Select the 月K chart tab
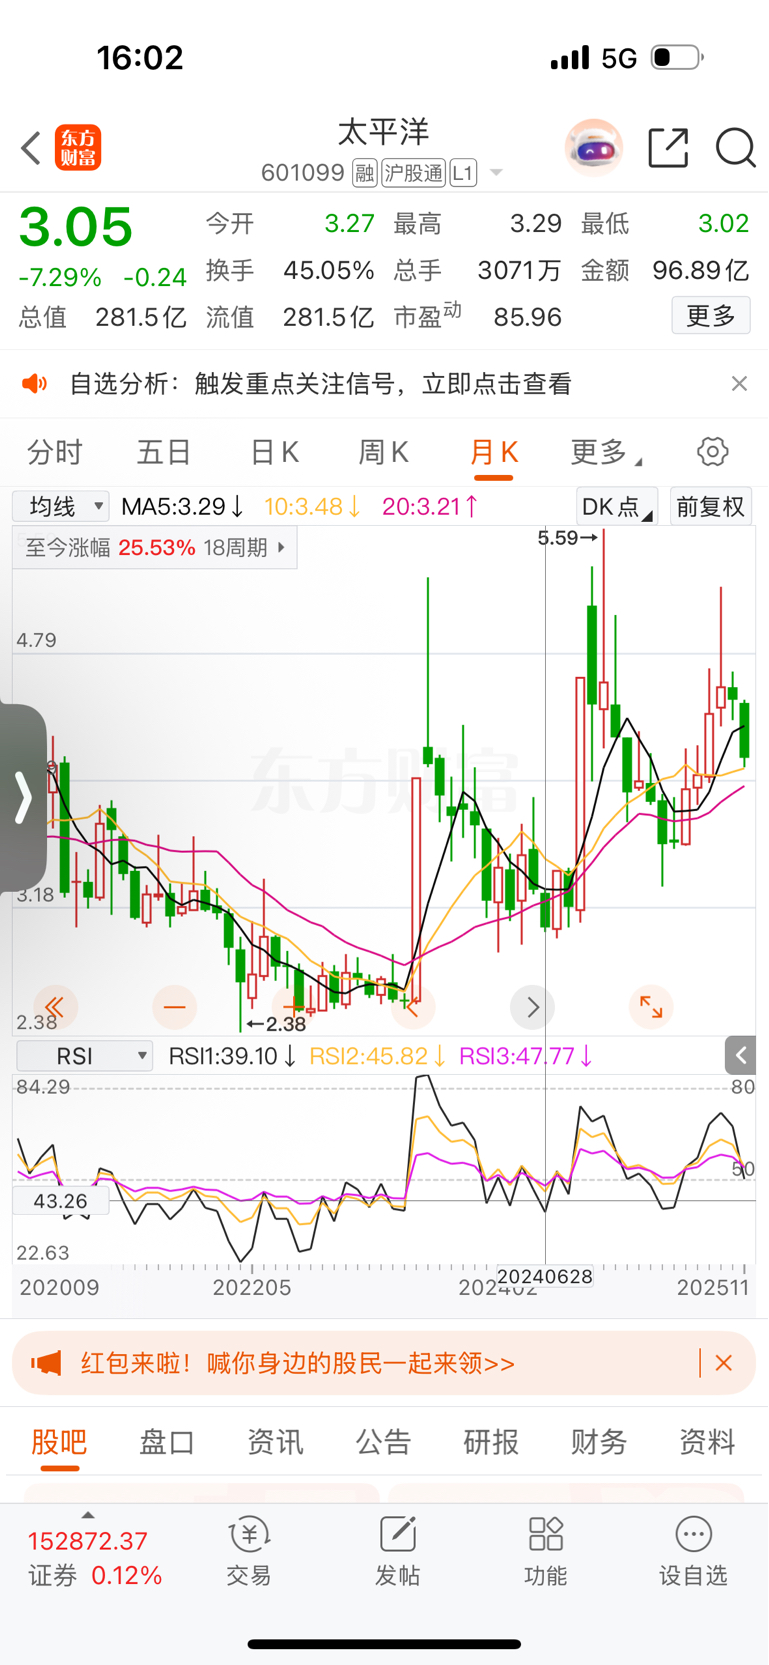Screen dimensions: 769x1665 (x=494, y=453)
